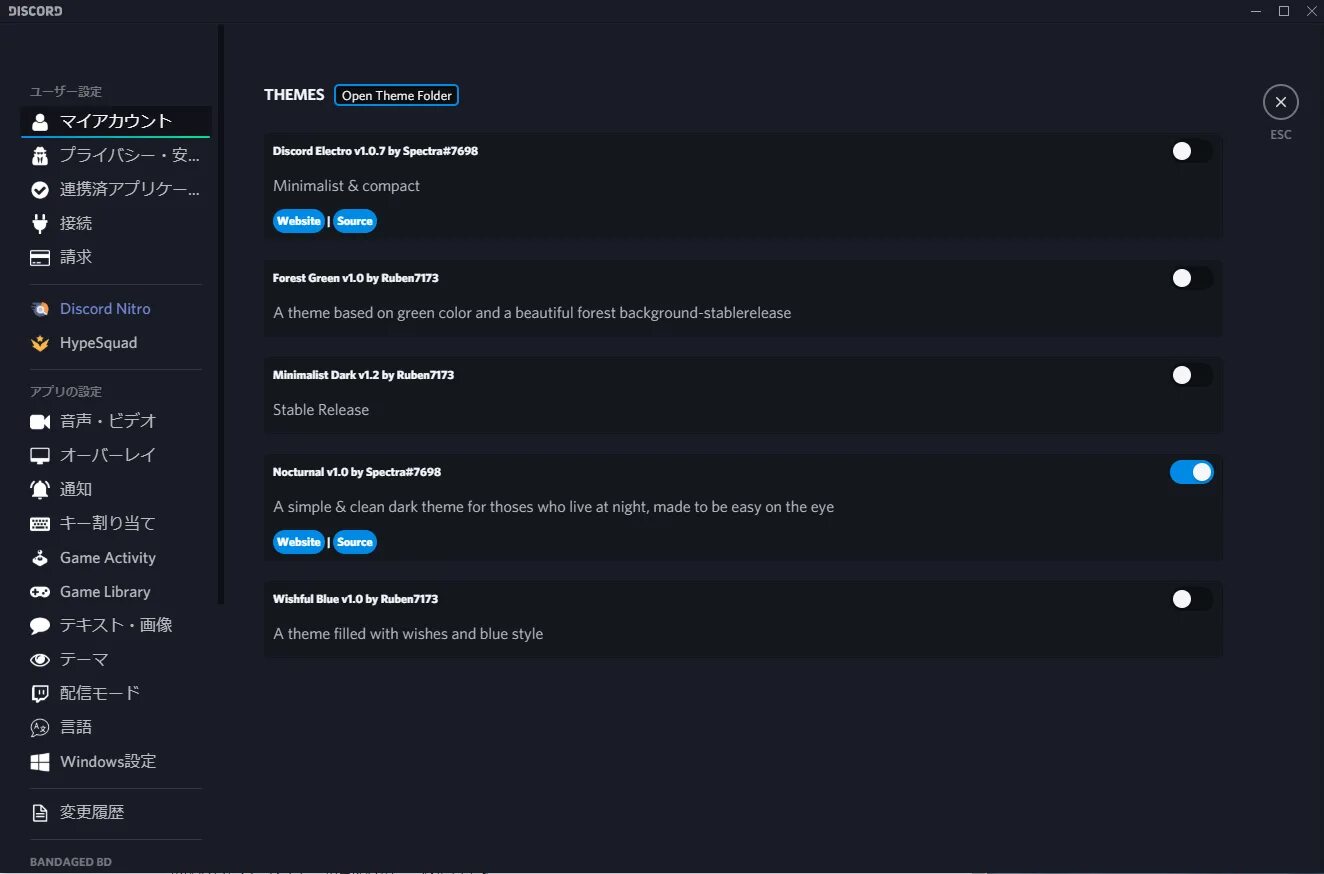Open the Discord Nitro page
The width and height of the screenshot is (1324, 874).
coord(116,309)
